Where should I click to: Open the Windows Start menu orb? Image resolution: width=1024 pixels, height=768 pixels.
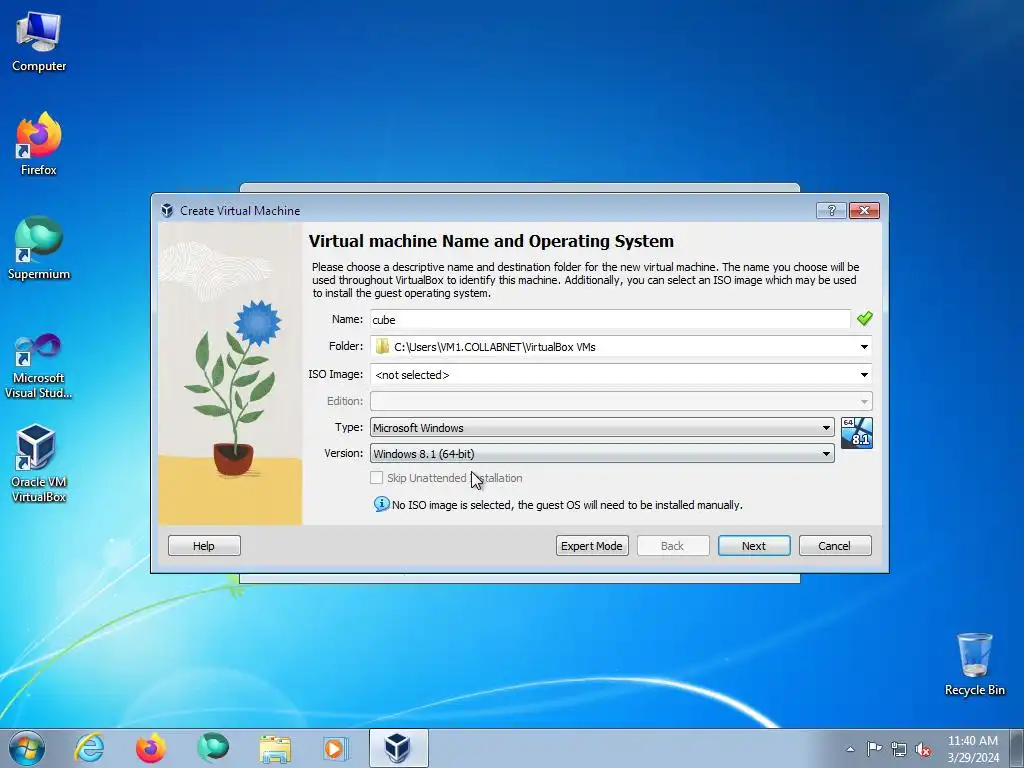coord(27,748)
